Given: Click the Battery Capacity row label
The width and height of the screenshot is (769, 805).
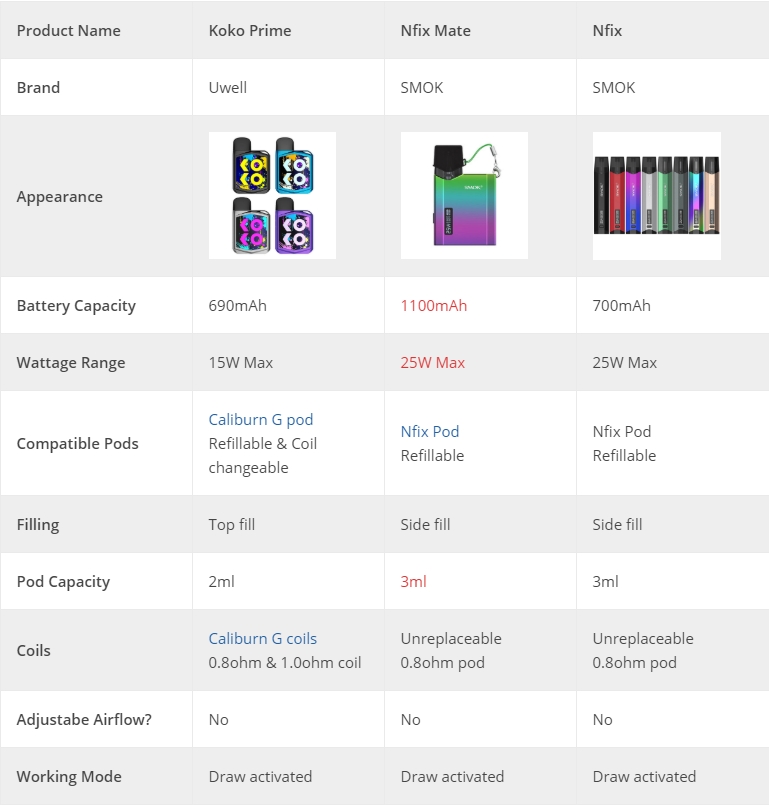Looking at the screenshot, I should 76,305.
